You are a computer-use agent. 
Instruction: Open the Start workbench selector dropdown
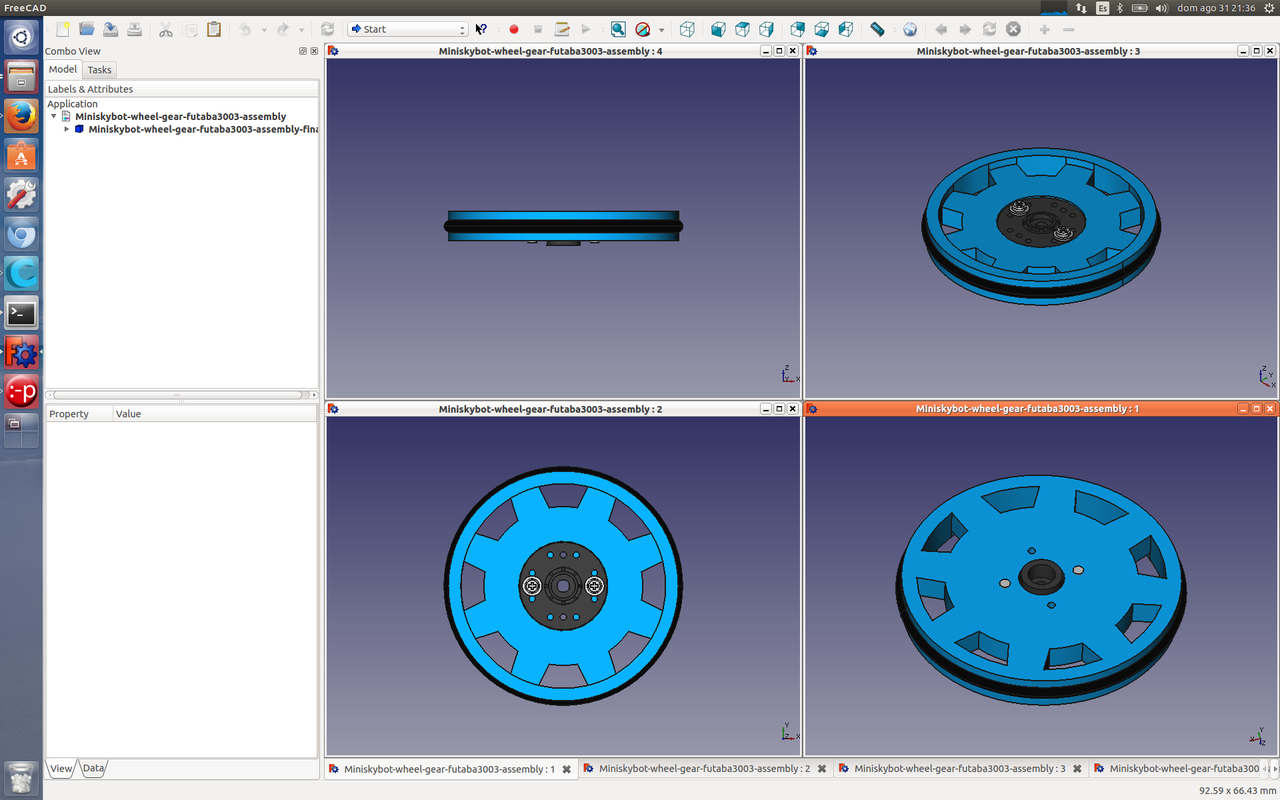click(407, 29)
